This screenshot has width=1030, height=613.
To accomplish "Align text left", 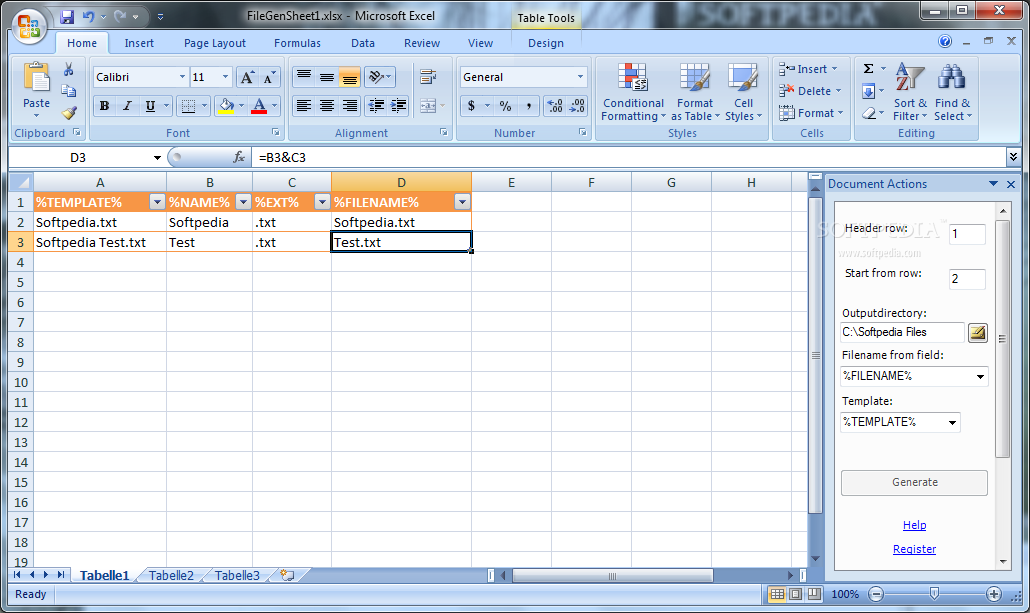I will coord(303,106).
